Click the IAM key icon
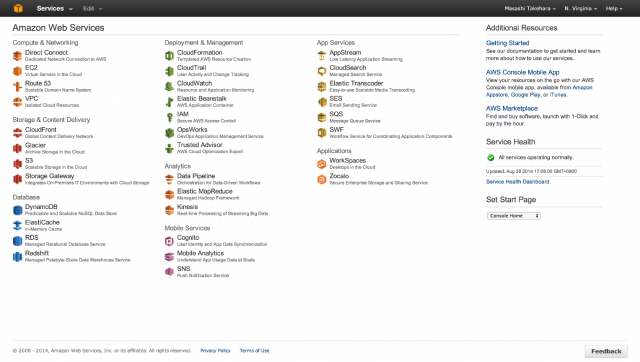The height and width of the screenshot is (362, 640). click(169, 118)
